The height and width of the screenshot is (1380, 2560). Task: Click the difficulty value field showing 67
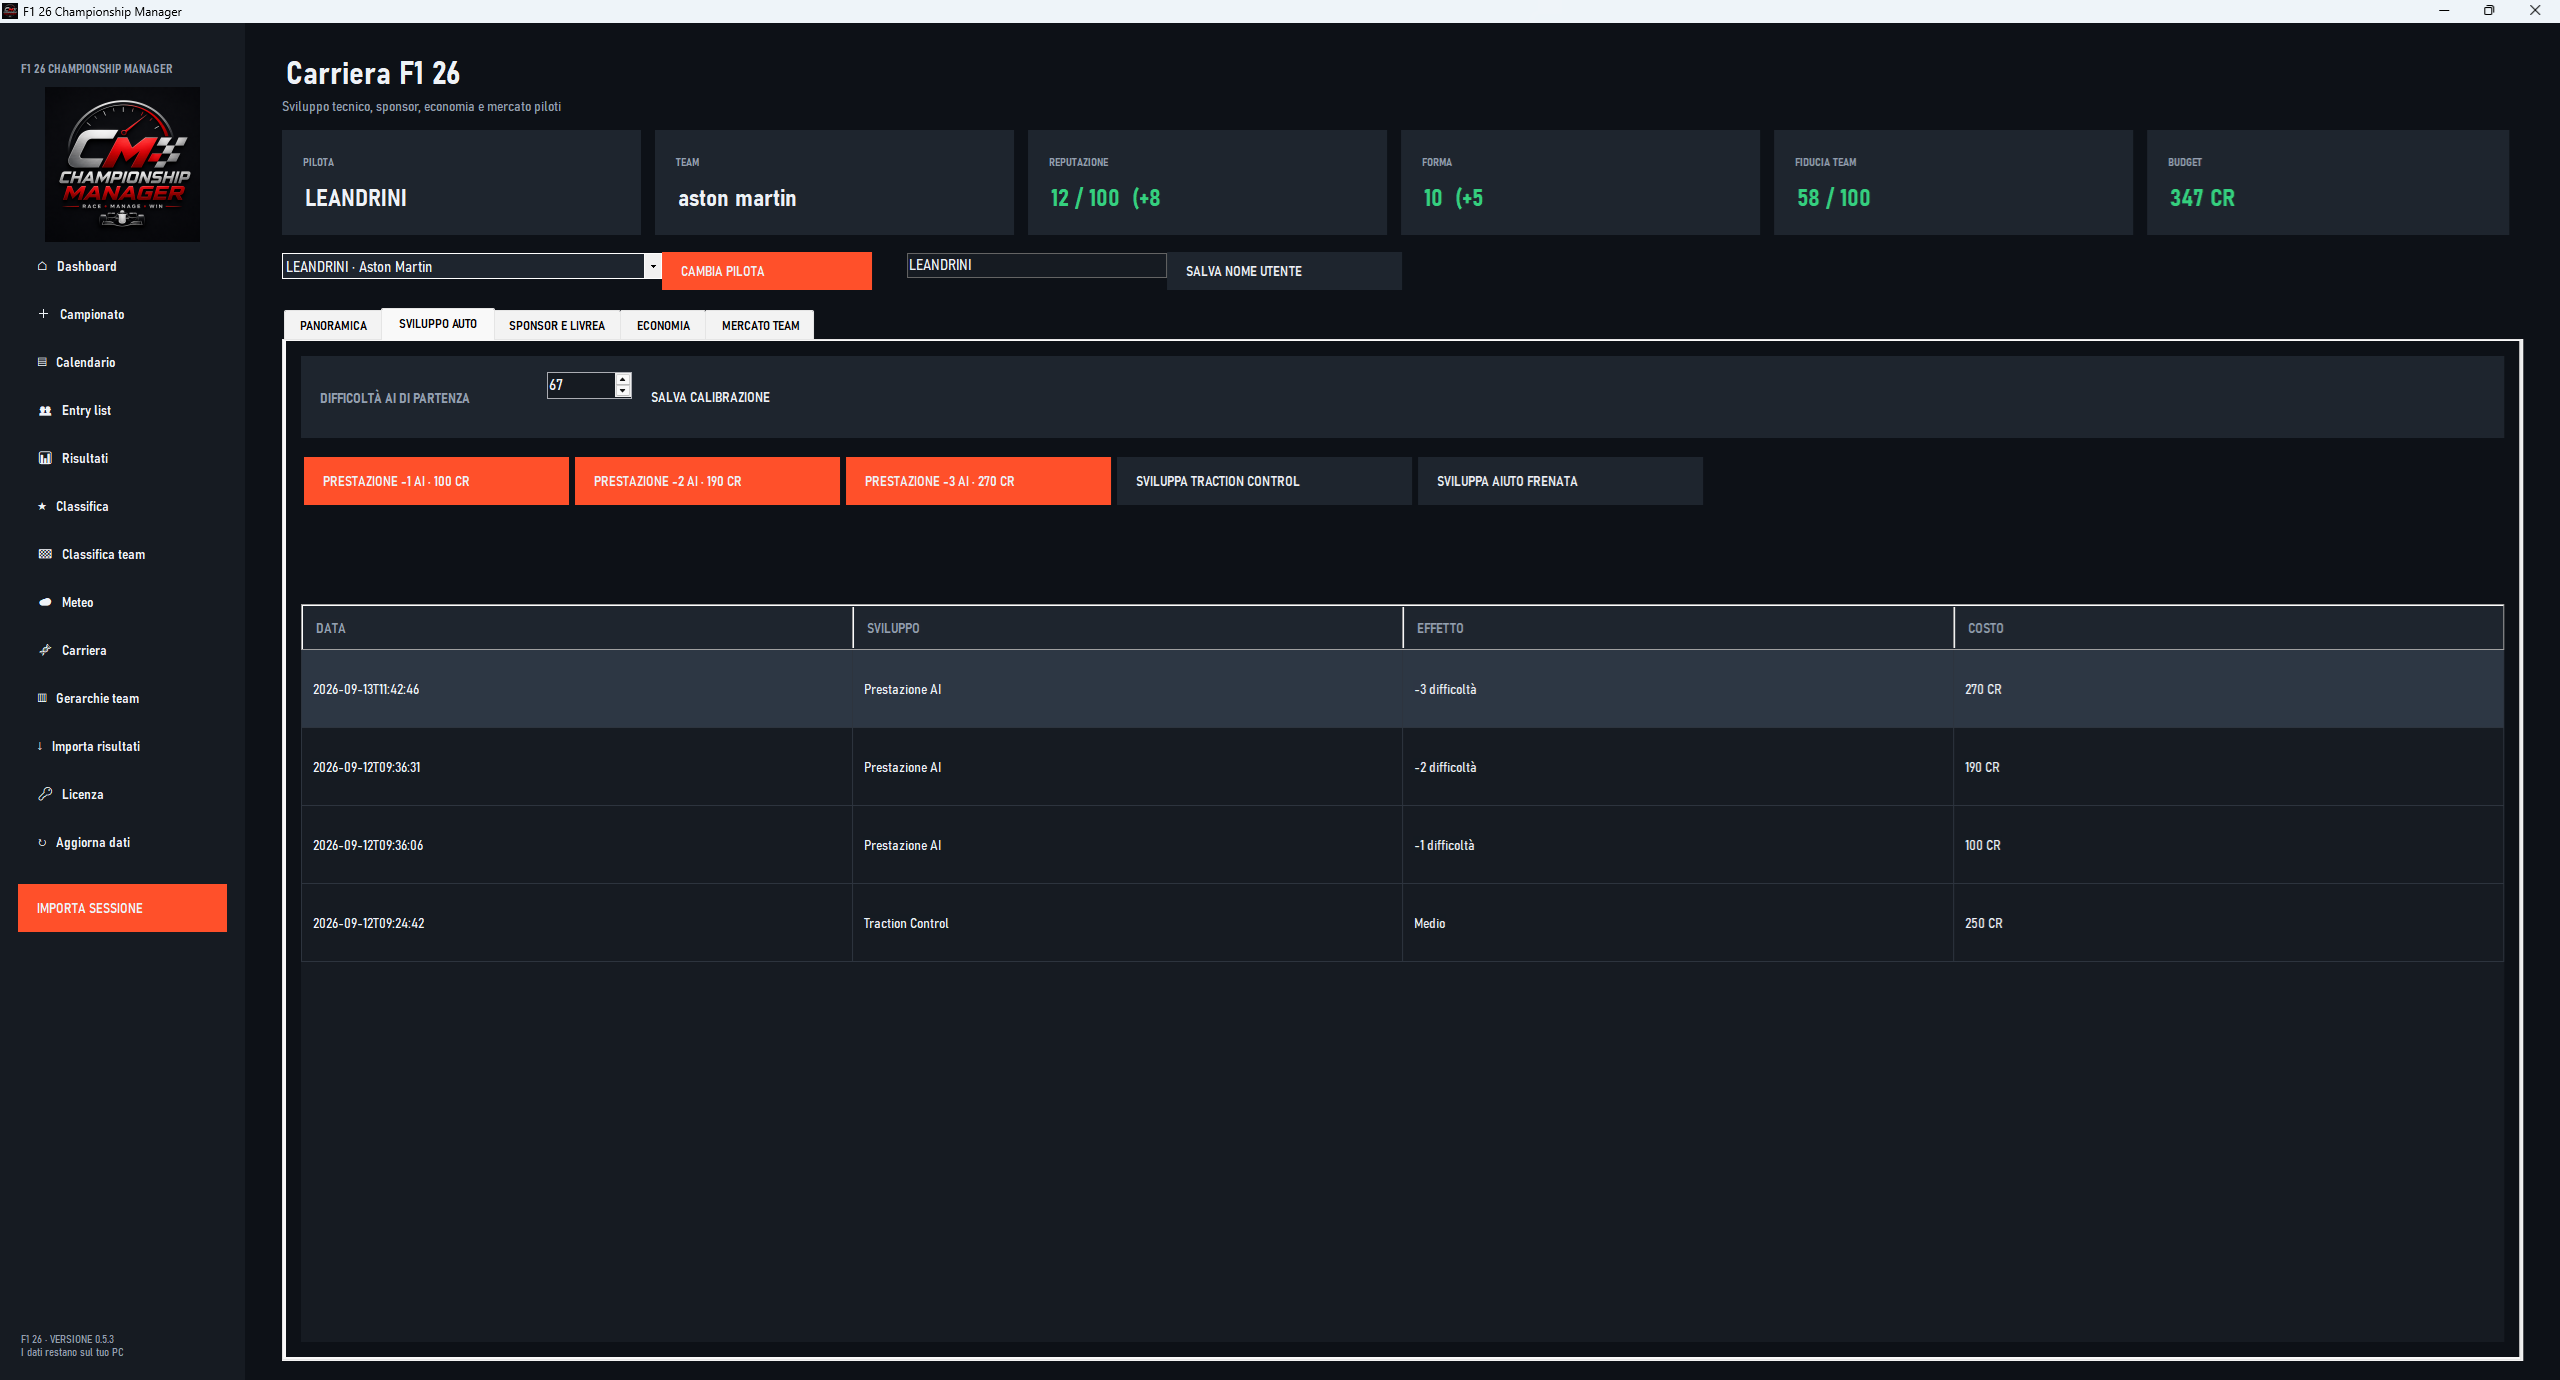[581, 385]
